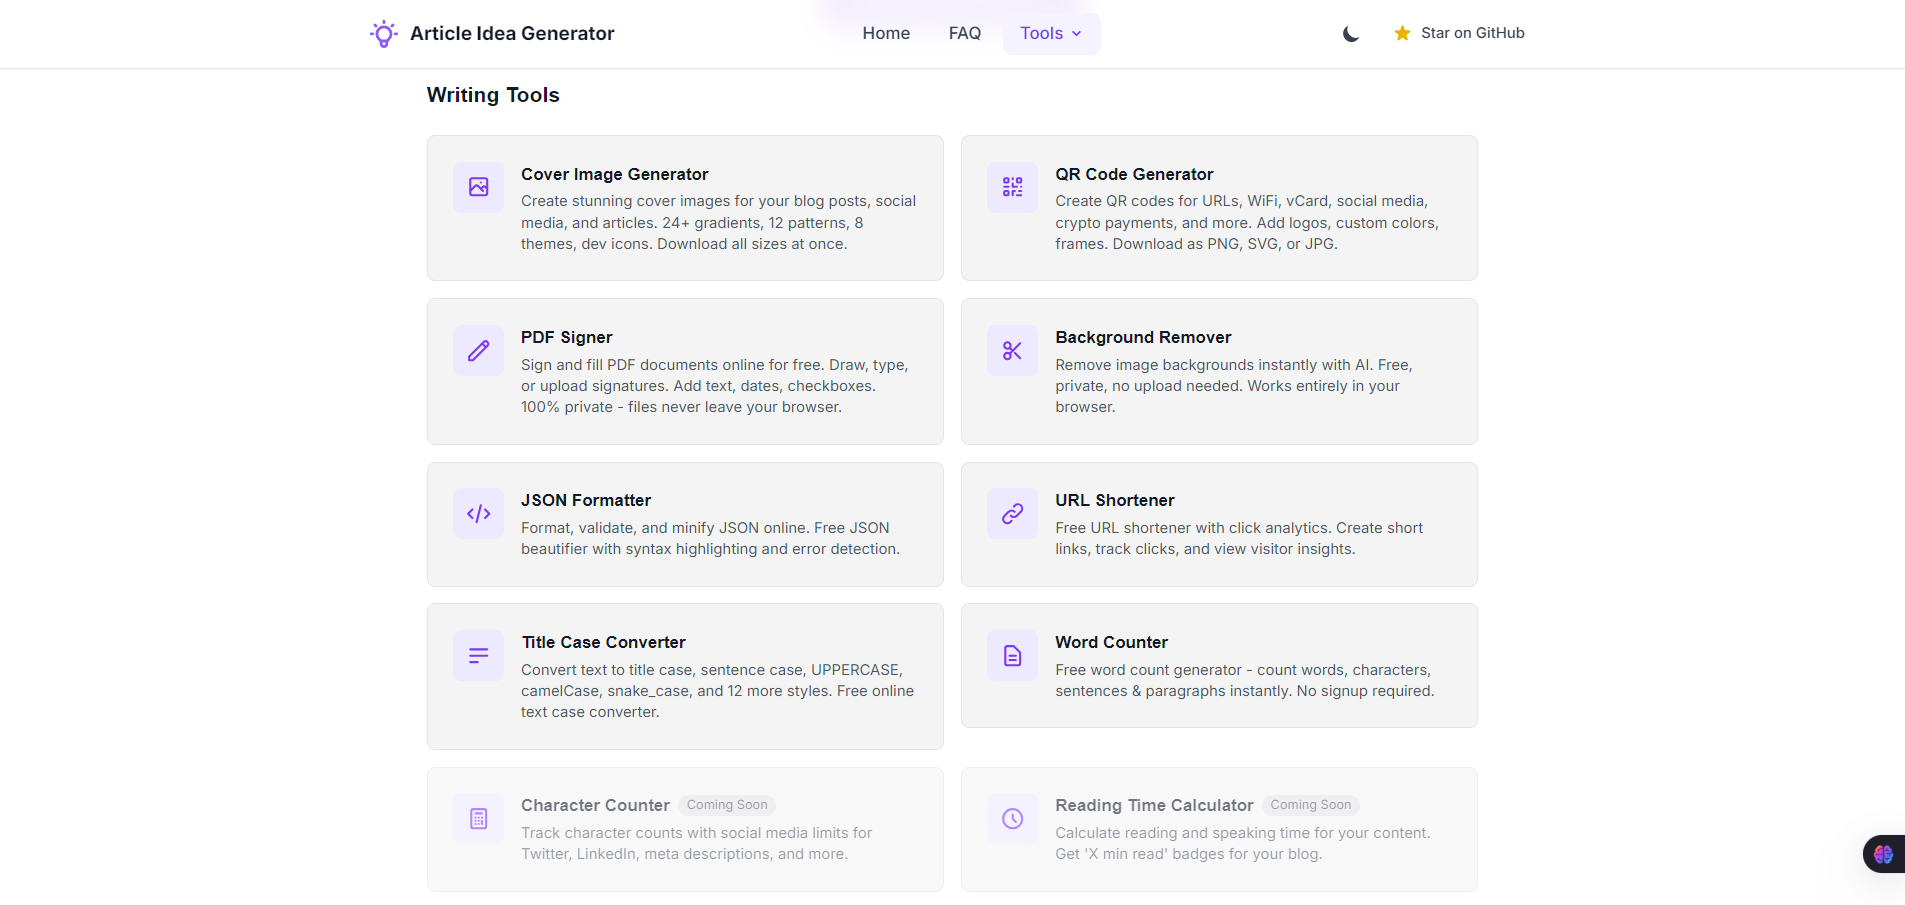Image resolution: width=1905 pixels, height=905 pixels.
Task: Switch to the FAQ page
Action: 964,33
